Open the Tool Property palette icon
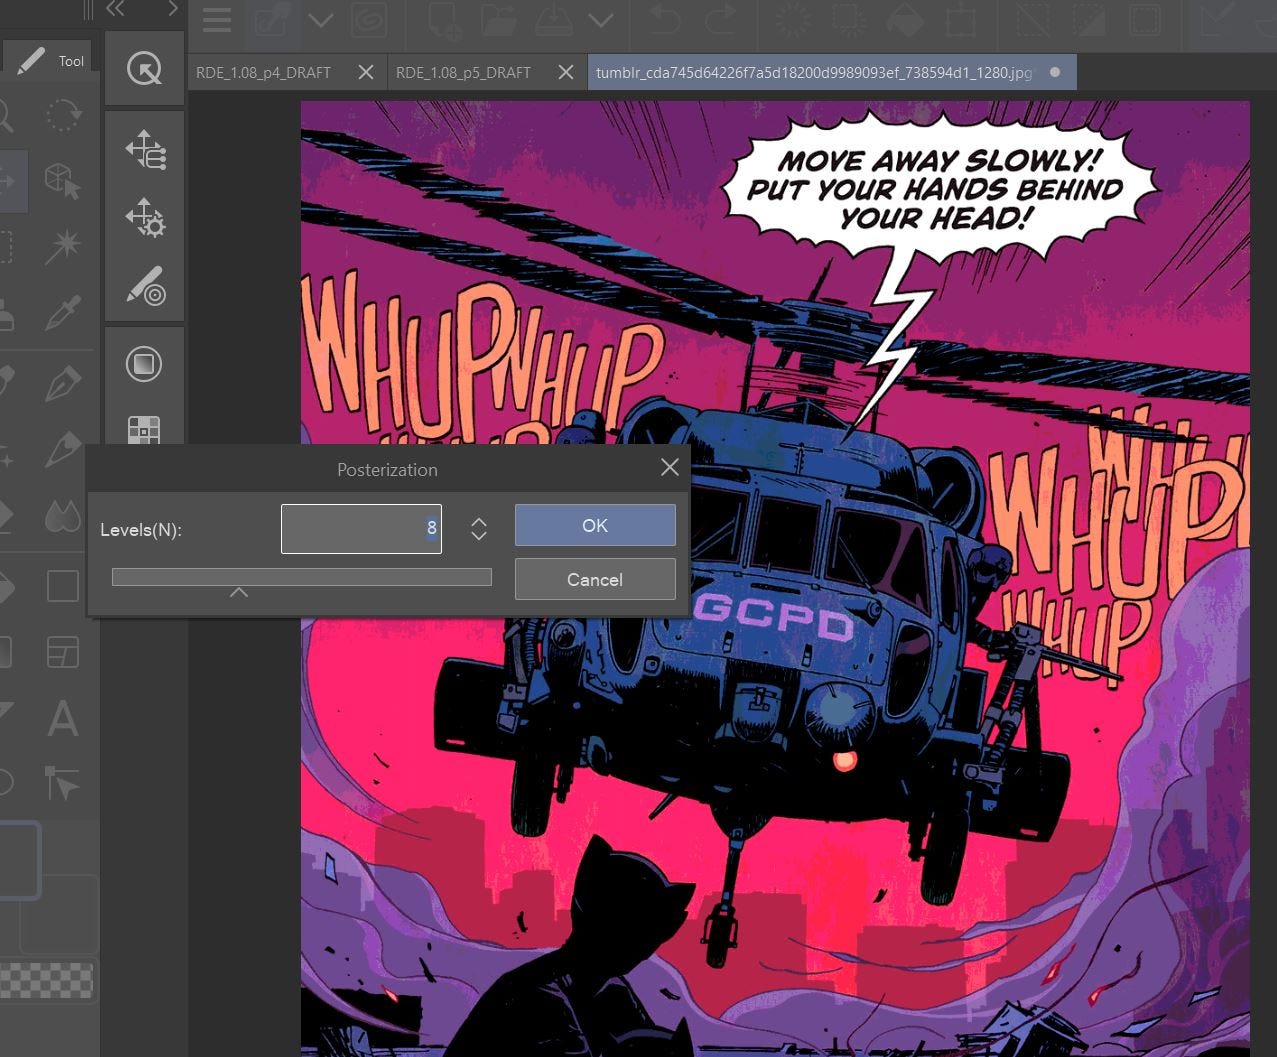 [x=145, y=216]
